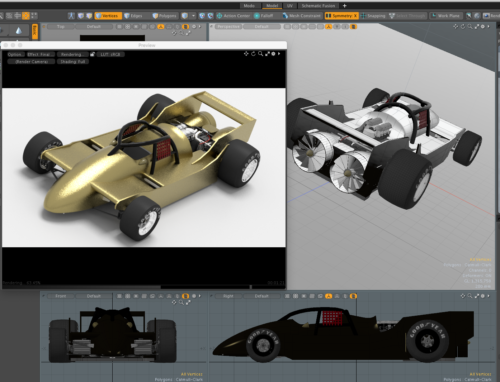Click Front viewport zoom magnifier icon
Image resolution: width=500 pixels, height=382 pixels.
click(181, 302)
